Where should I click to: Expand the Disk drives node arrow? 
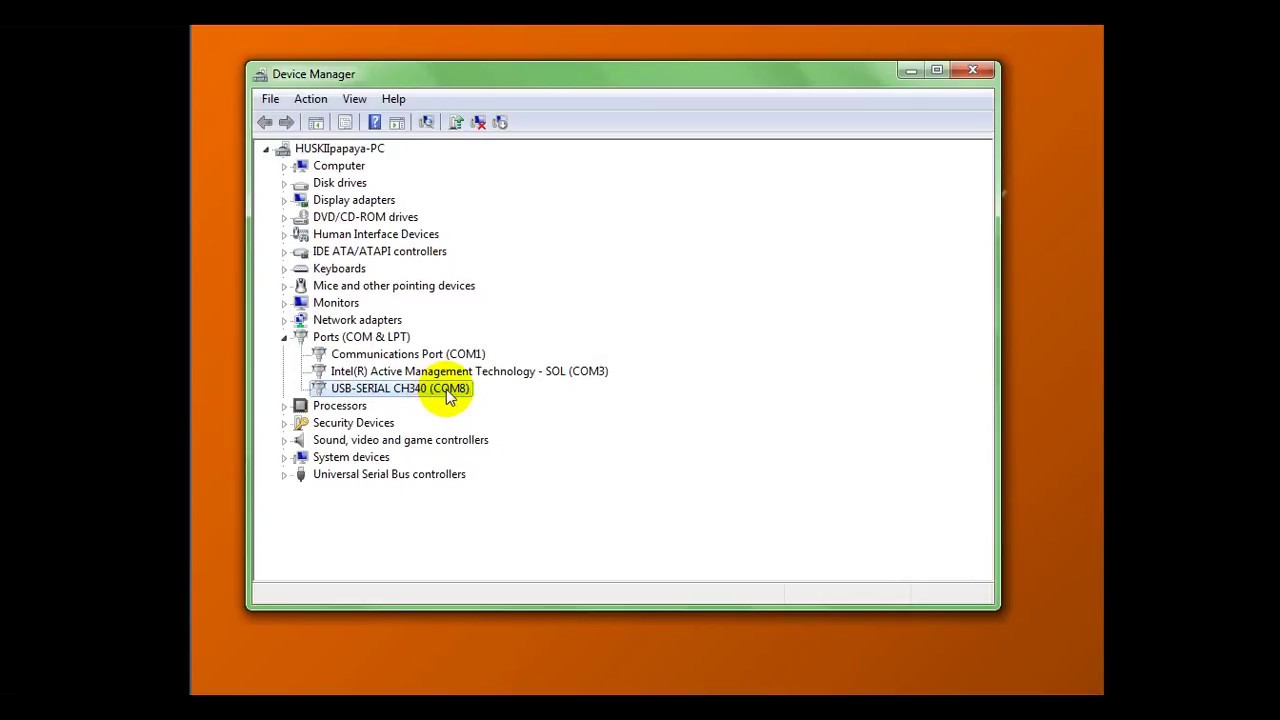(x=284, y=183)
